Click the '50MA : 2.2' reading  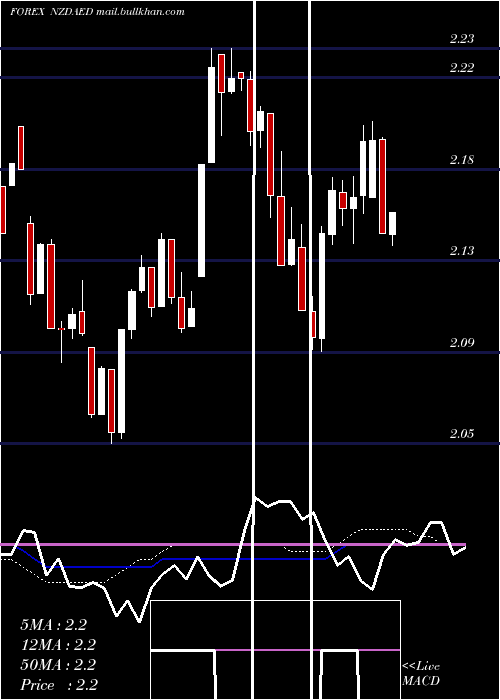pos(58,665)
